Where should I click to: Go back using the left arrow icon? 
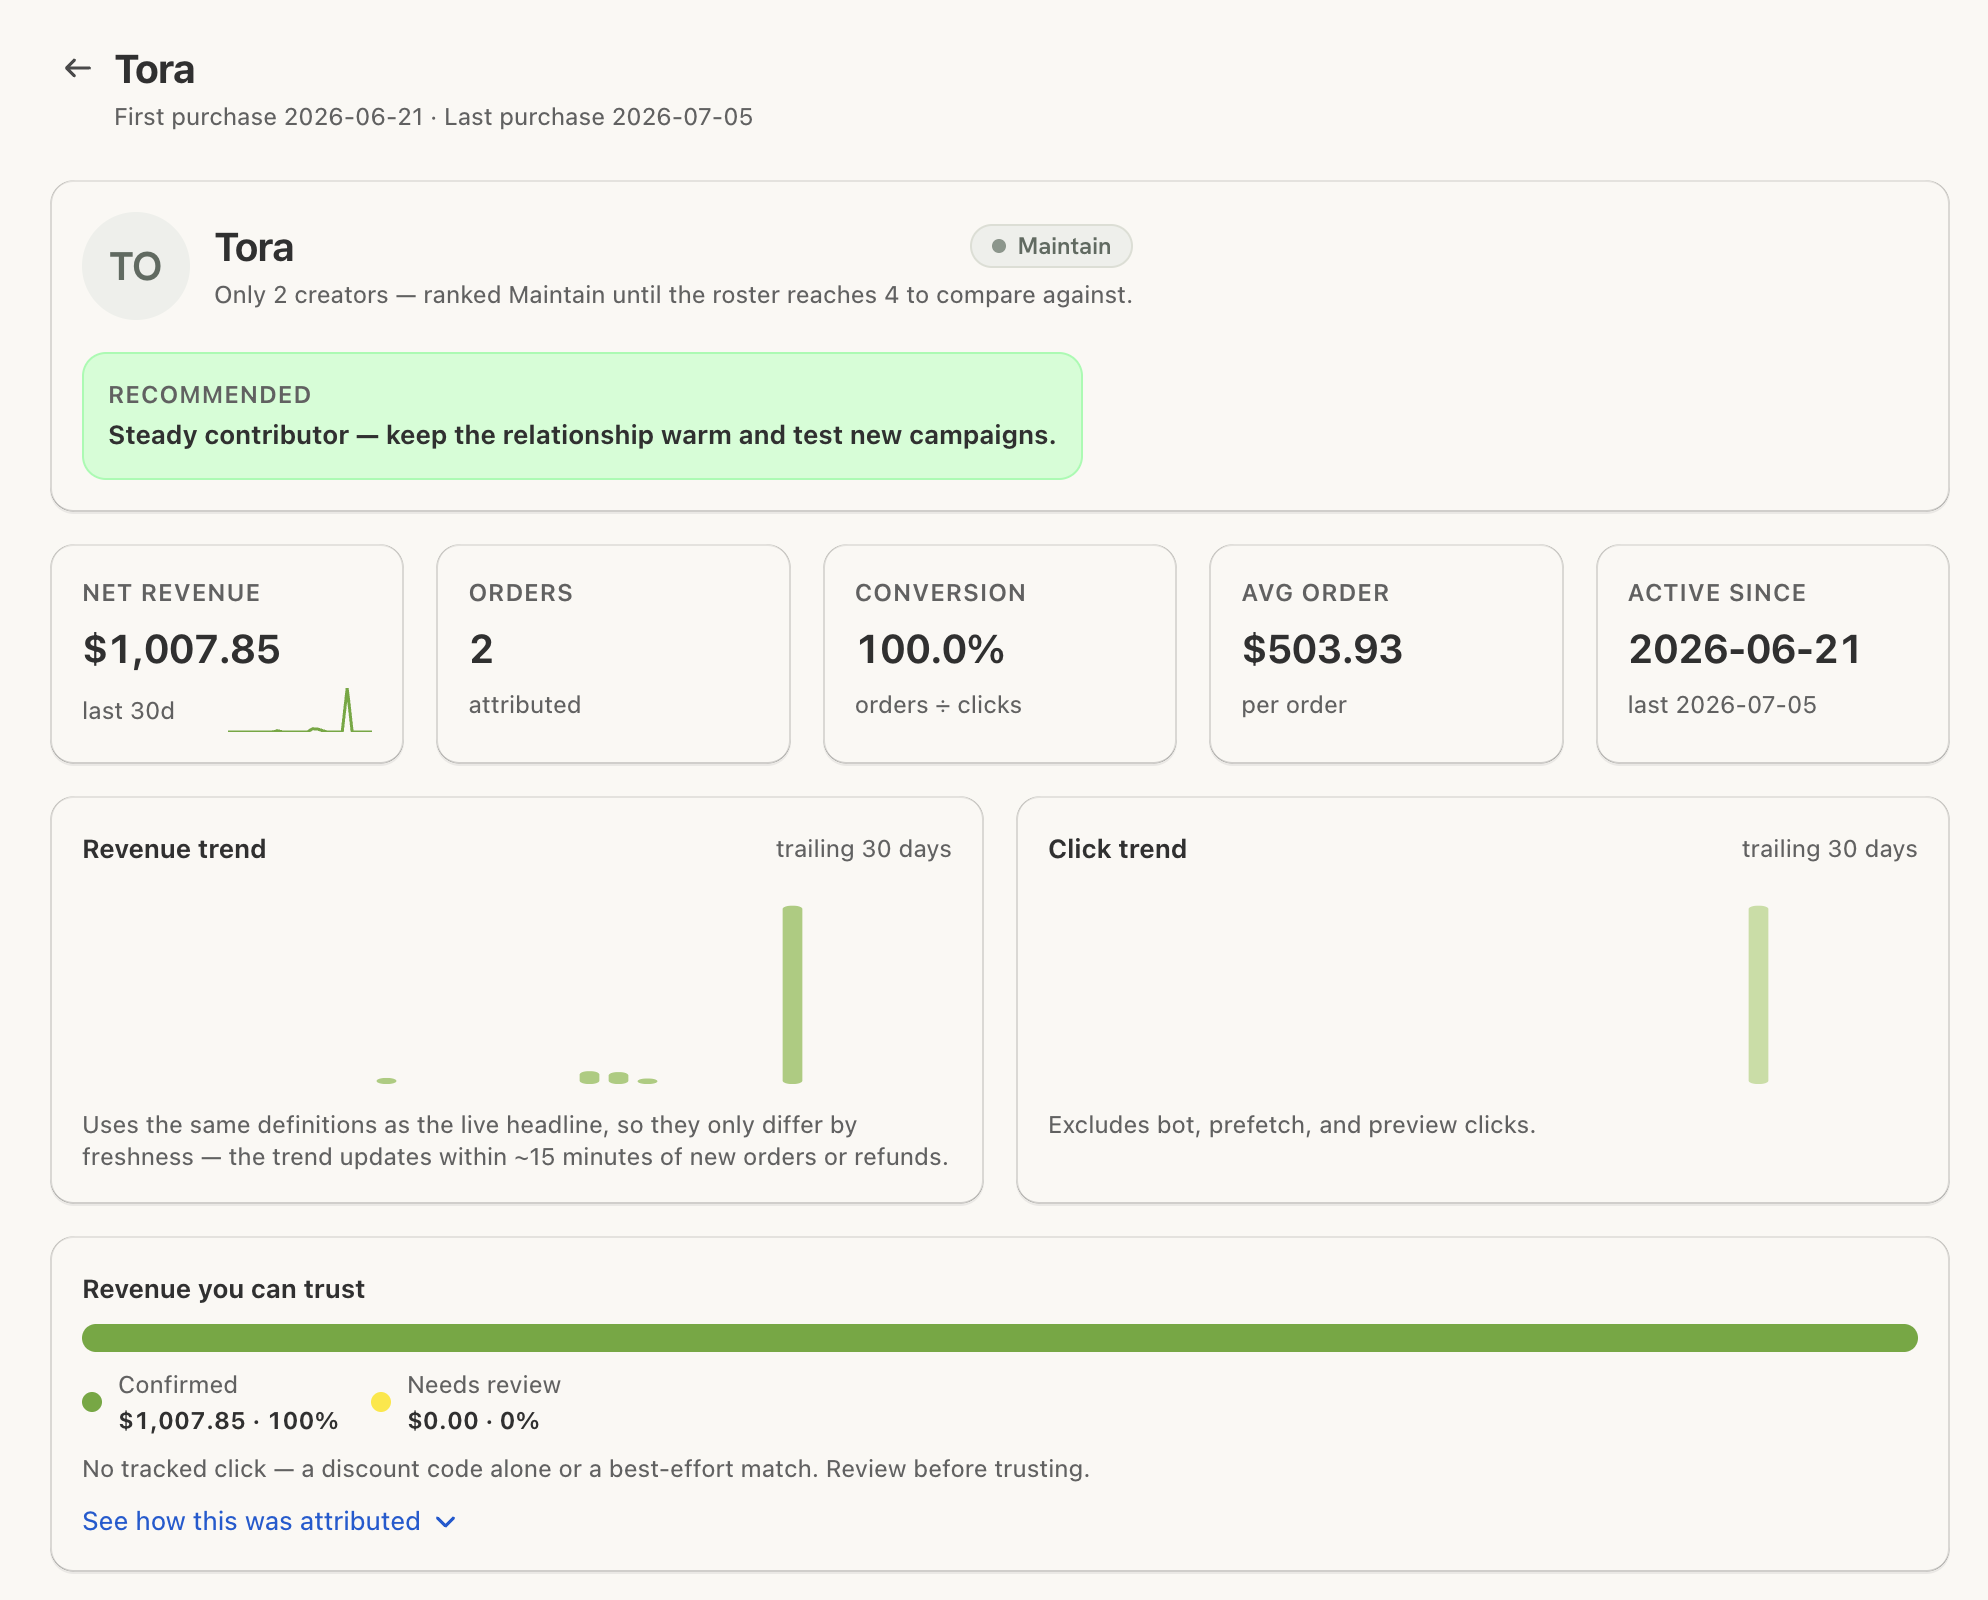coord(77,68)
